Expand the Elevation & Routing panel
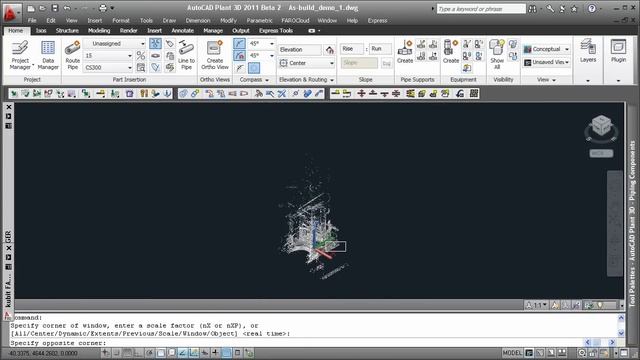 click(x=307, y=80)
